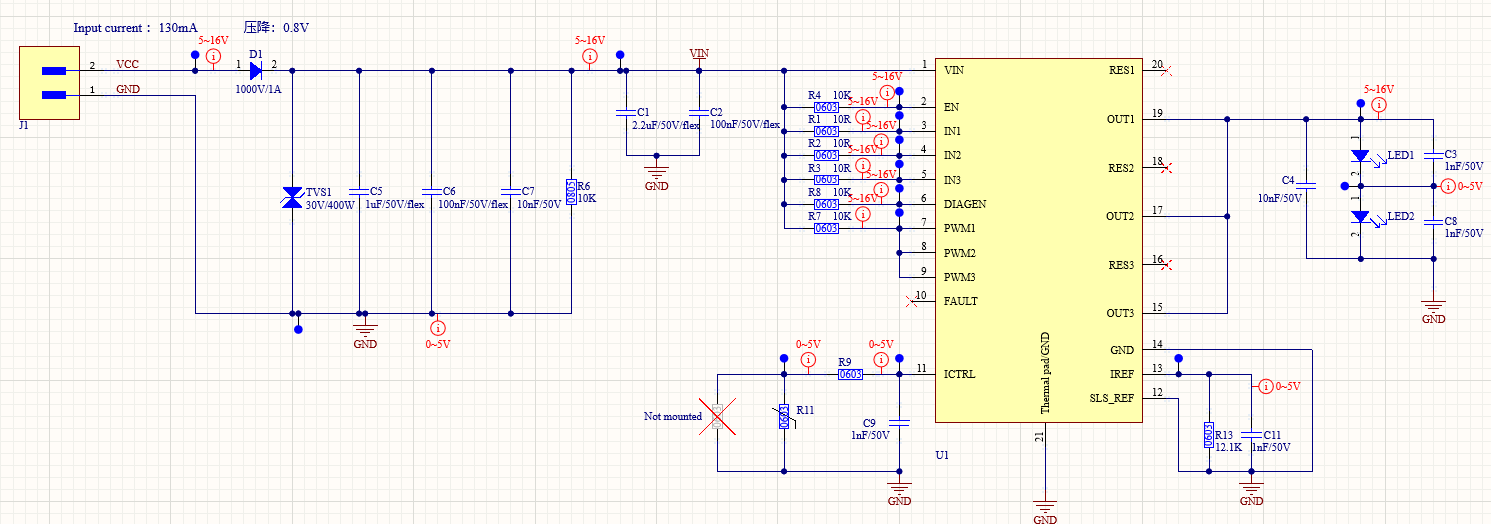This screenshot has height=524, width=1491.
Task: Select resistor R9 feeding ICTRL
Action: 850,374
